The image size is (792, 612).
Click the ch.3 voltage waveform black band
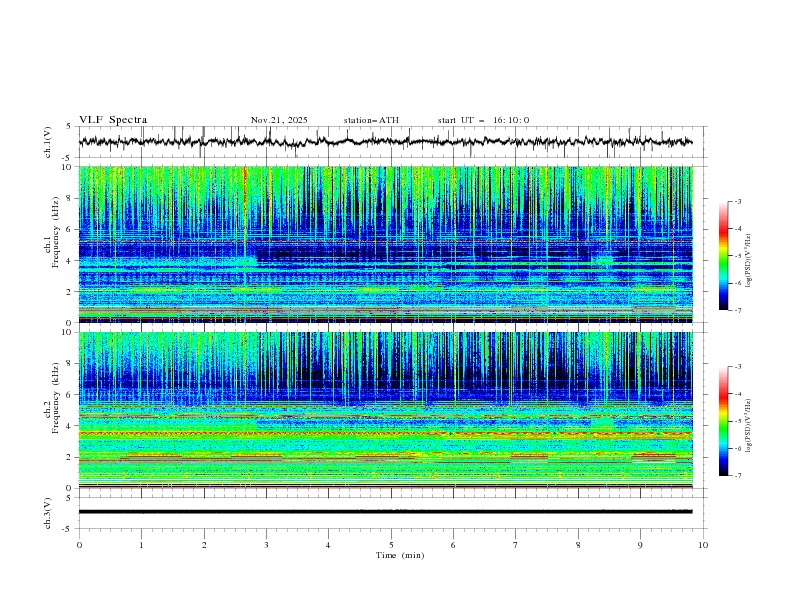[386, 512]
